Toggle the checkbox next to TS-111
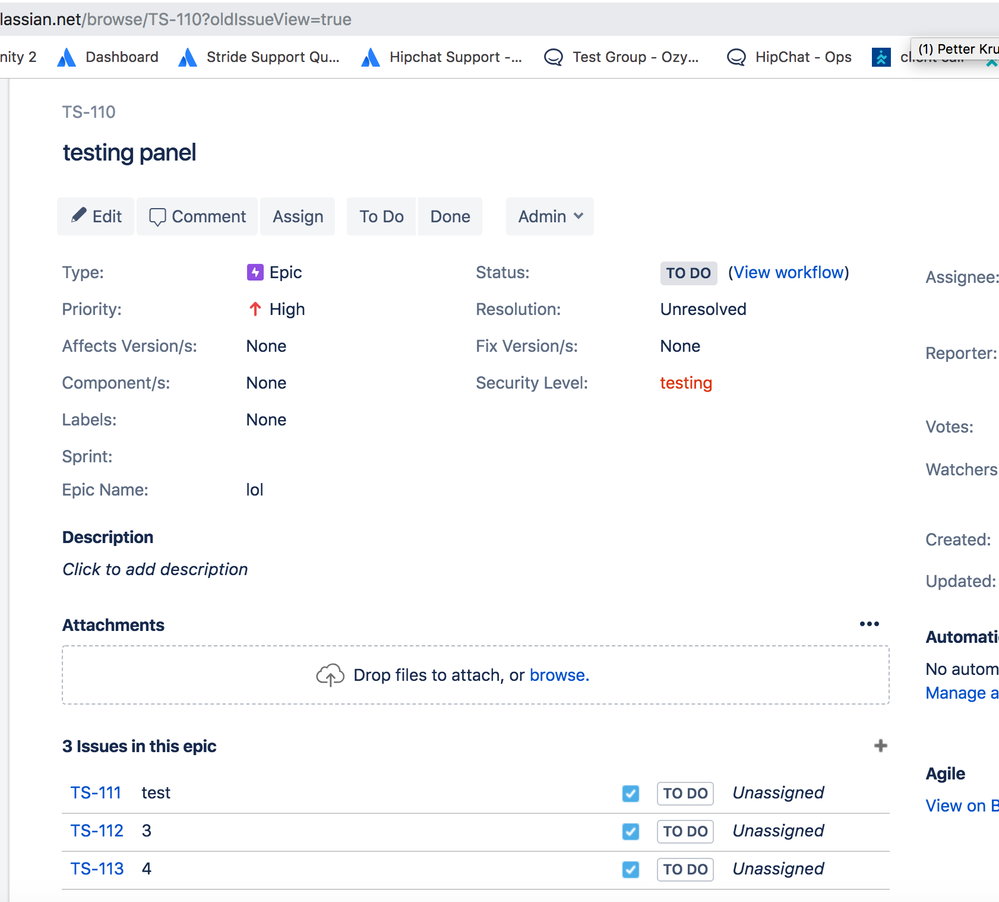999x902 pixels. [x=630, y=793]
